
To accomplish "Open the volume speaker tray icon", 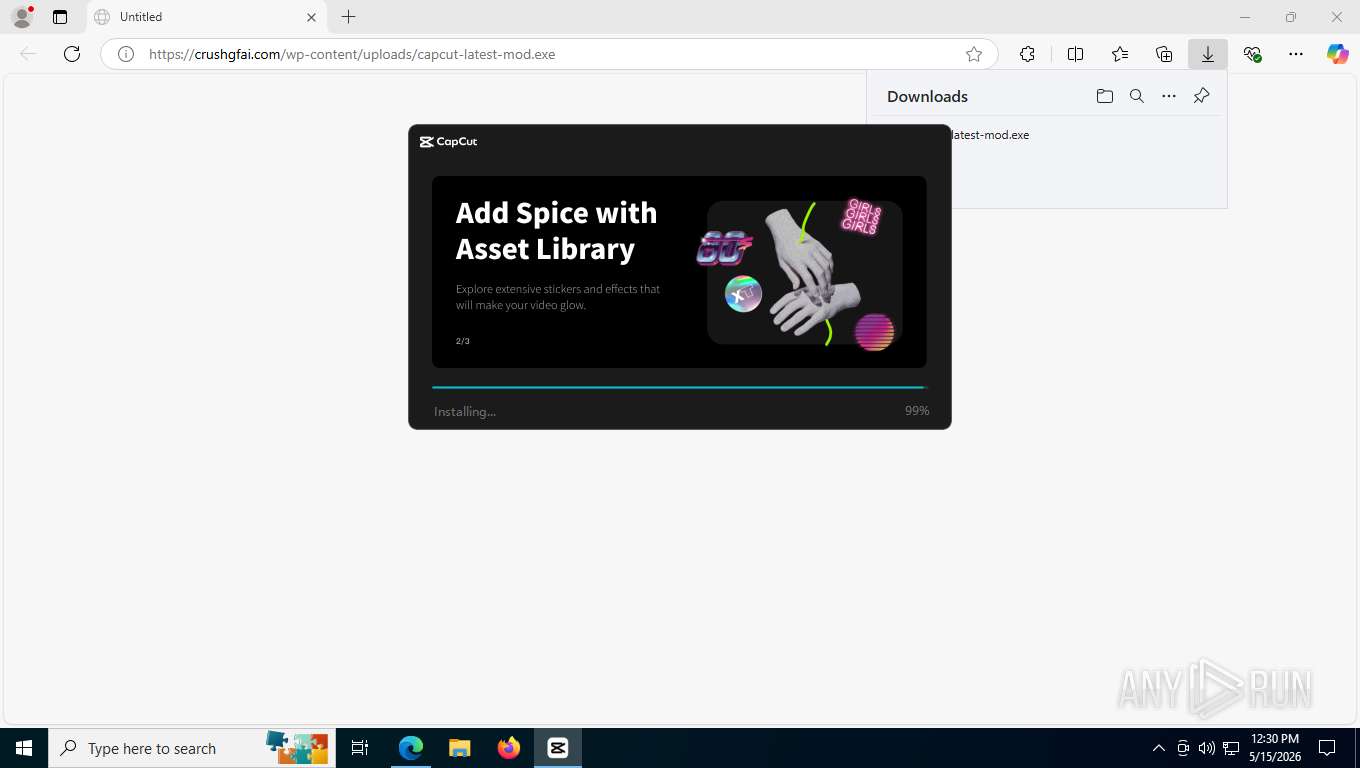I will tap(1206, 748).
